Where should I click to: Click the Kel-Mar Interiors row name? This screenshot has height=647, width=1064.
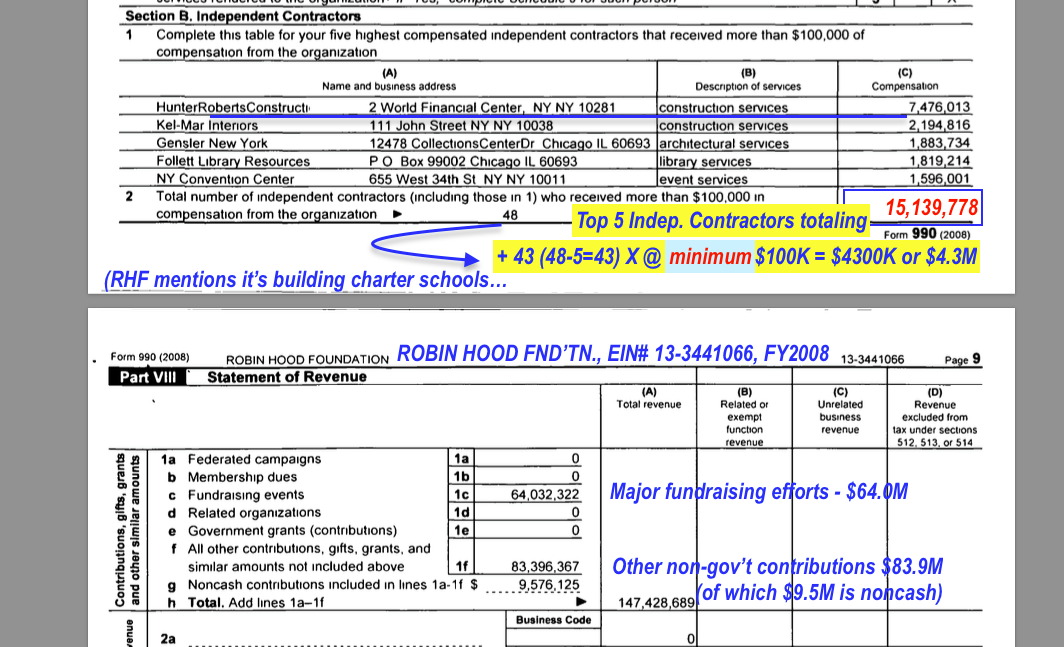pos(207,126)
